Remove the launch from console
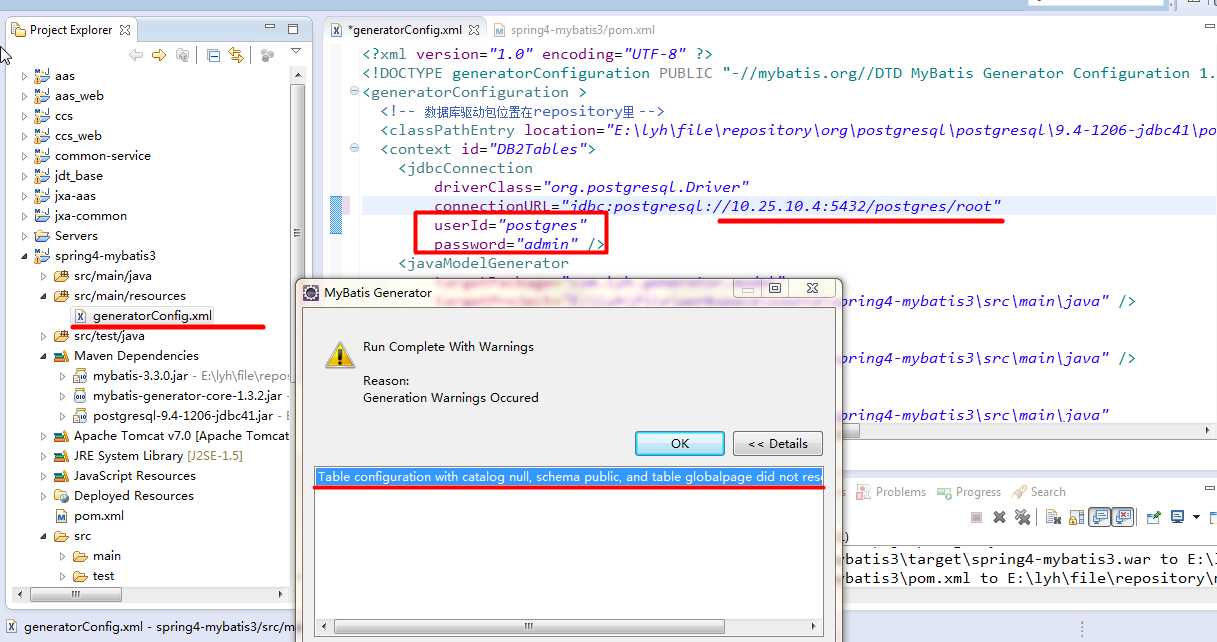The width and height of the screenshot is (1217, 642). pyautogui.click(x=999, y=517)
